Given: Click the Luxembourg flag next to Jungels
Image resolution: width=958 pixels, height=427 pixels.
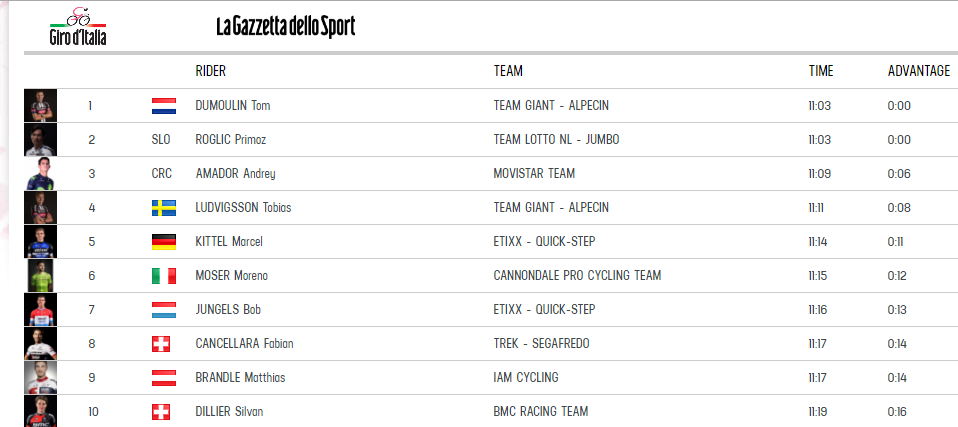Looking at the screenshot, I should pyautogui.click(x=164, y=310).
